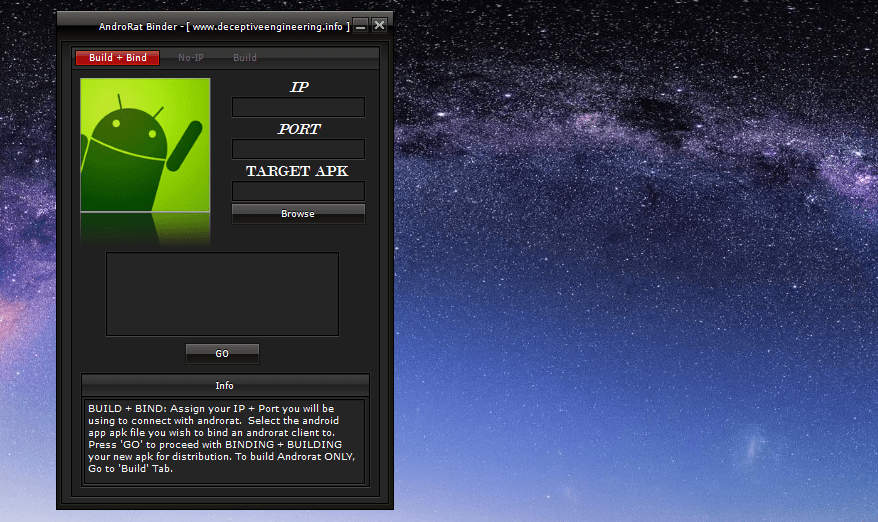878x522 pixels.
Task: Click the GO button
Action: tap(222, 353)
